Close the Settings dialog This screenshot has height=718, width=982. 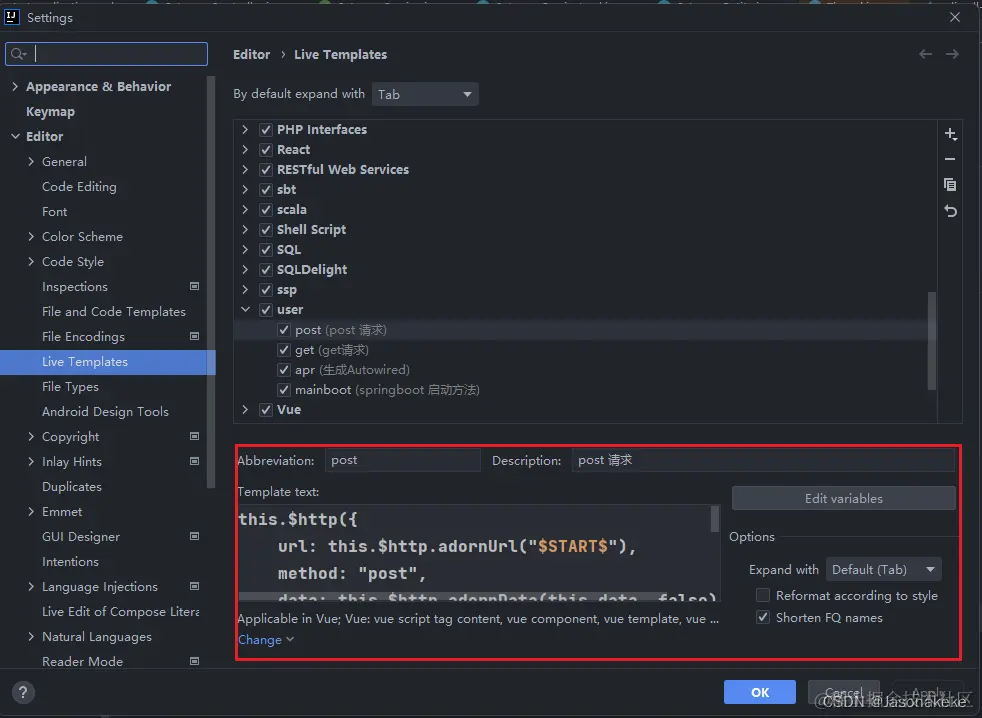click(x=954, y=17)
